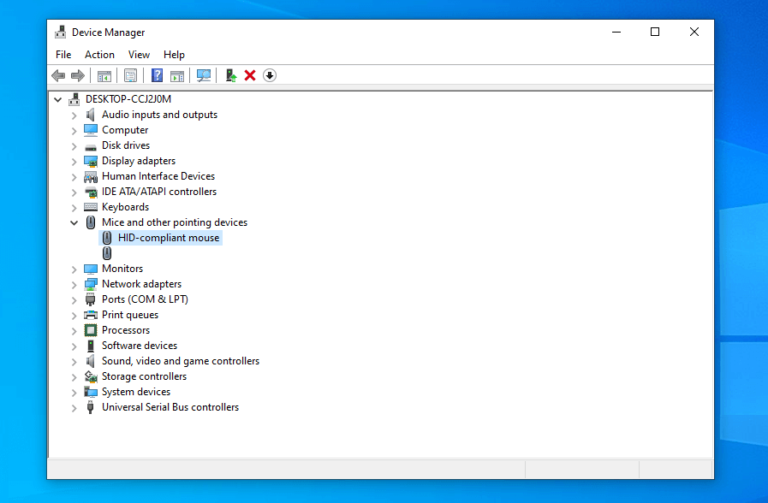This screenshot has height=503, width=768.
Task: Expand the Software devices category
Action: (x=74, y=346)
